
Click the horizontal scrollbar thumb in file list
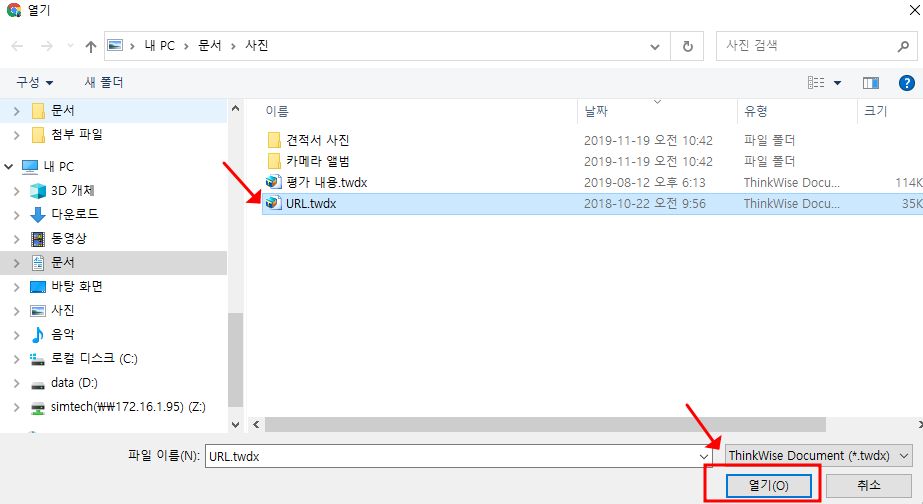(545, 425)
